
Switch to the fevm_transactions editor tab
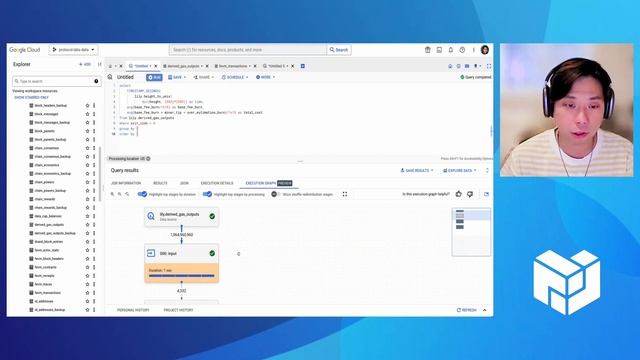(x=233, y=66)
